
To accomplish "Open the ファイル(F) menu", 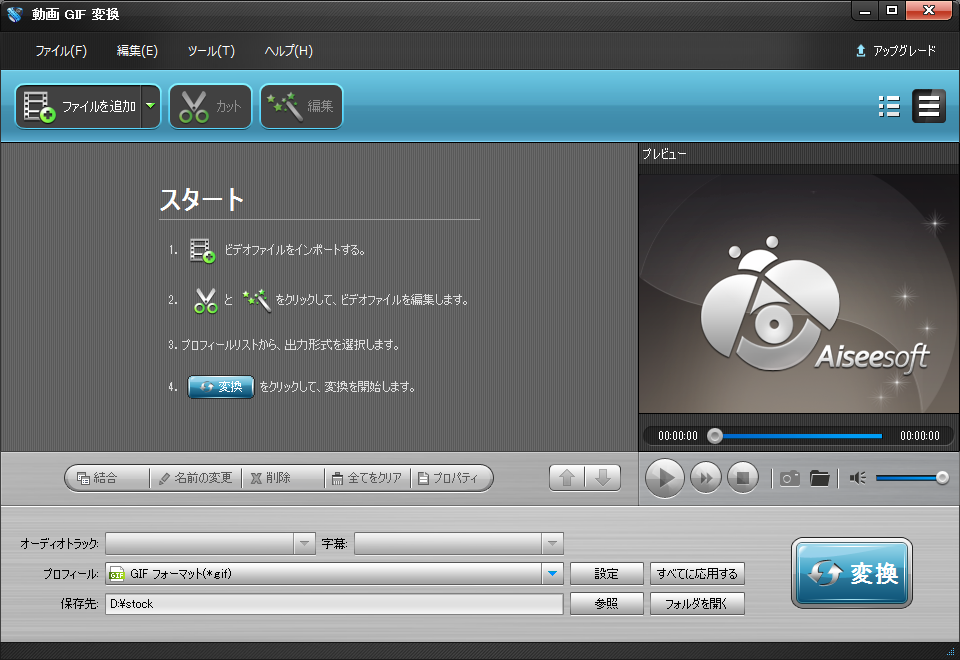I will (62, 50).
